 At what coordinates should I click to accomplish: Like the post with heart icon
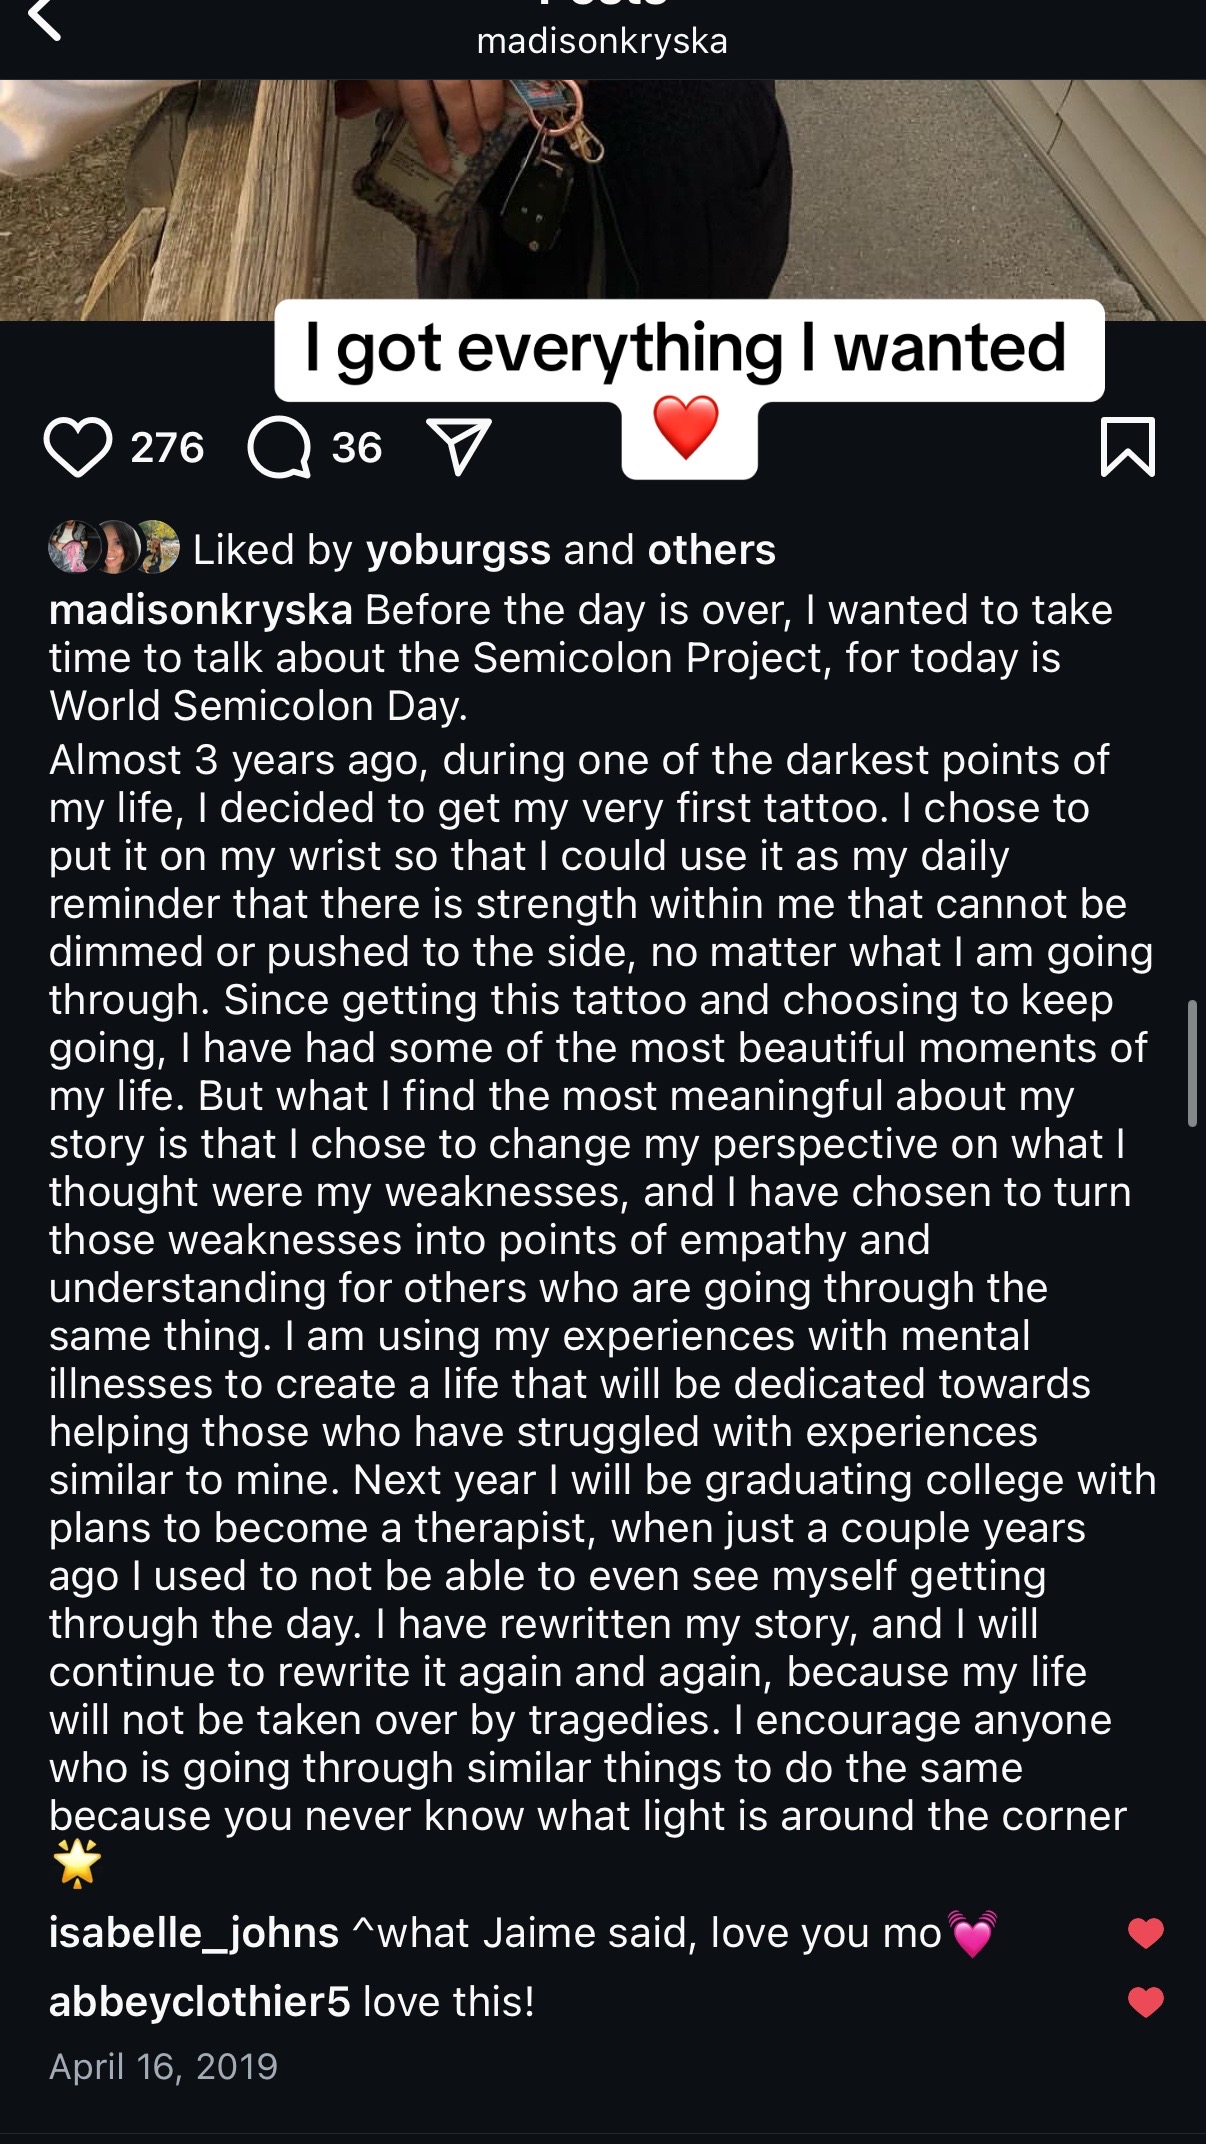point(78,447)
